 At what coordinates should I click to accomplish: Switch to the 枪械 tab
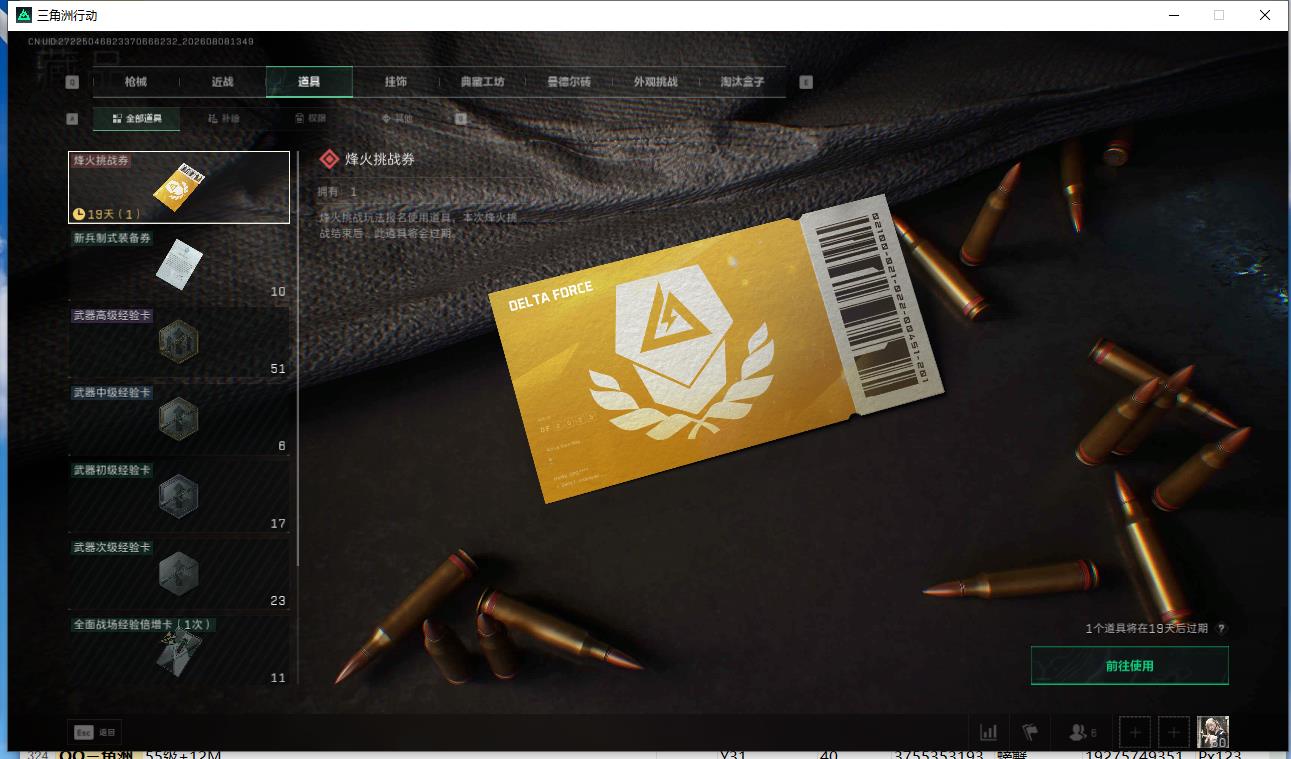coord(136,82)
